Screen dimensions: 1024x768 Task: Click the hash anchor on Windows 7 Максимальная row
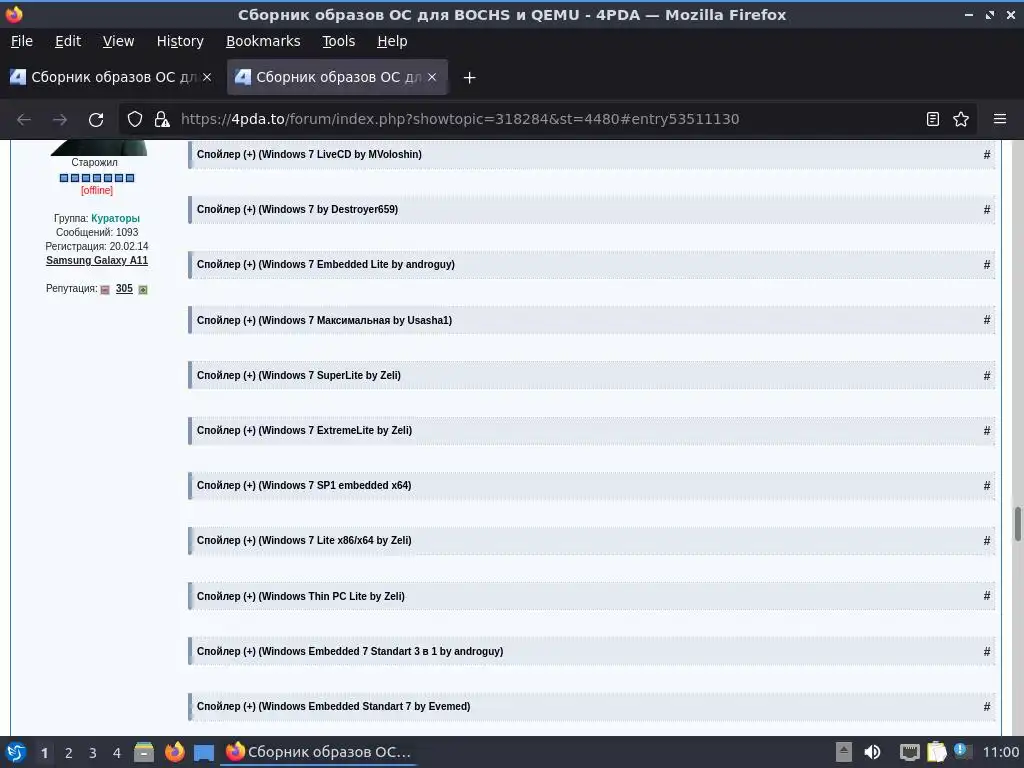click(x=987, y=320)
